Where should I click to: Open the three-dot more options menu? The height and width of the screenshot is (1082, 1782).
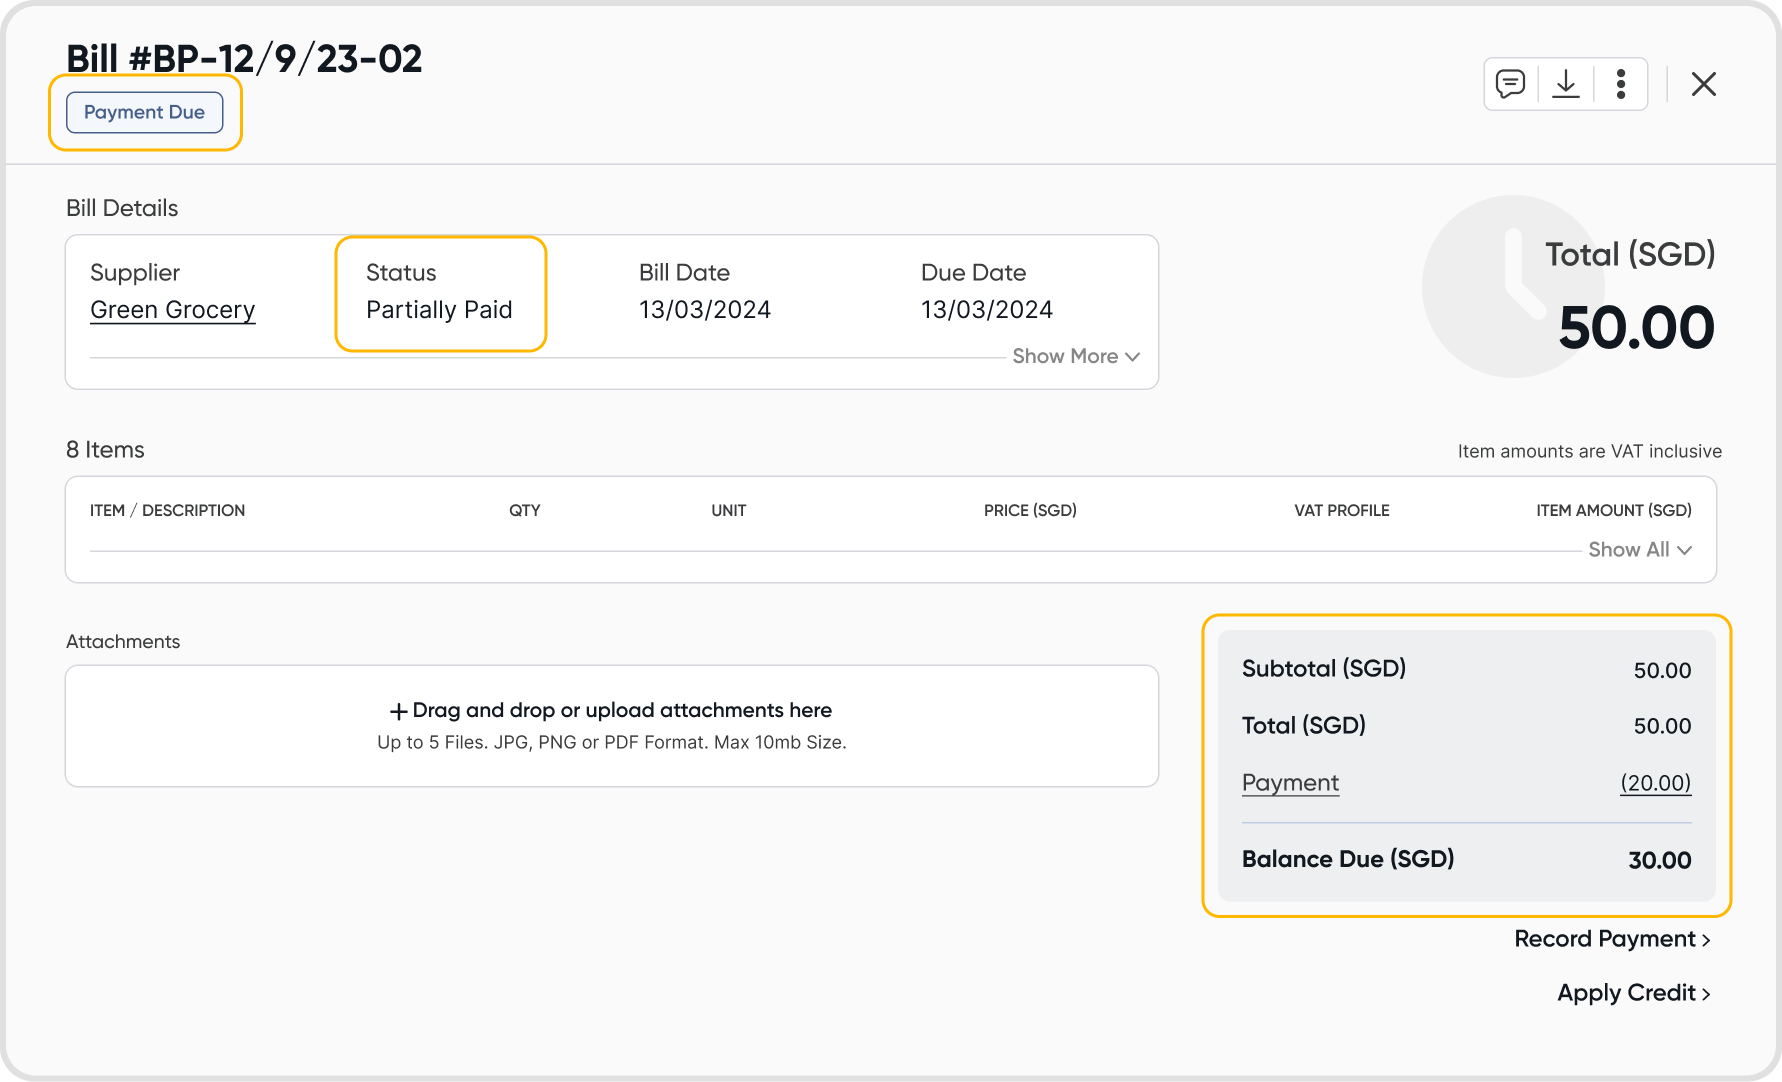tap(1621, 84)
